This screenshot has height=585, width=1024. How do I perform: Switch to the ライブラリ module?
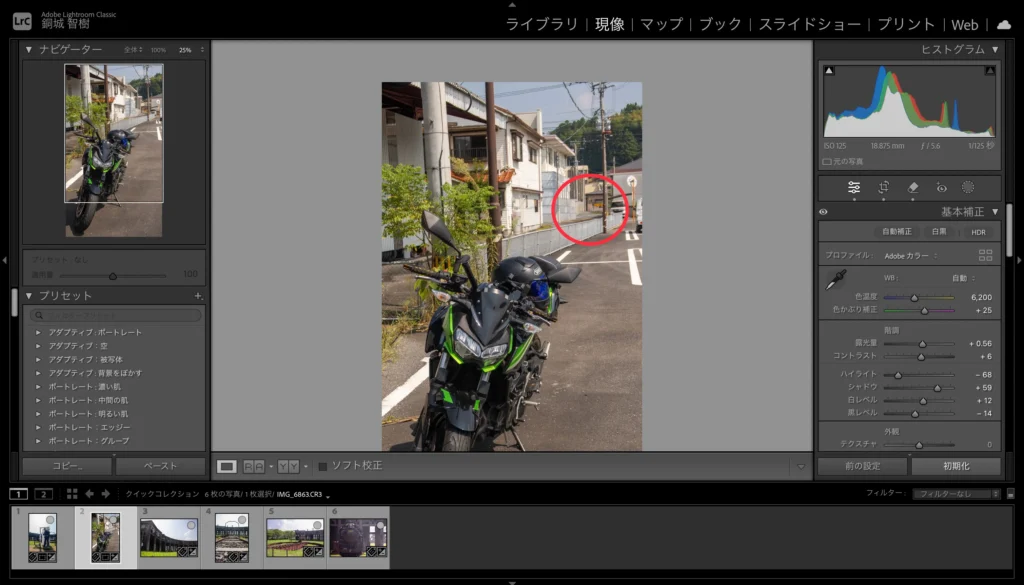[541, 24]
